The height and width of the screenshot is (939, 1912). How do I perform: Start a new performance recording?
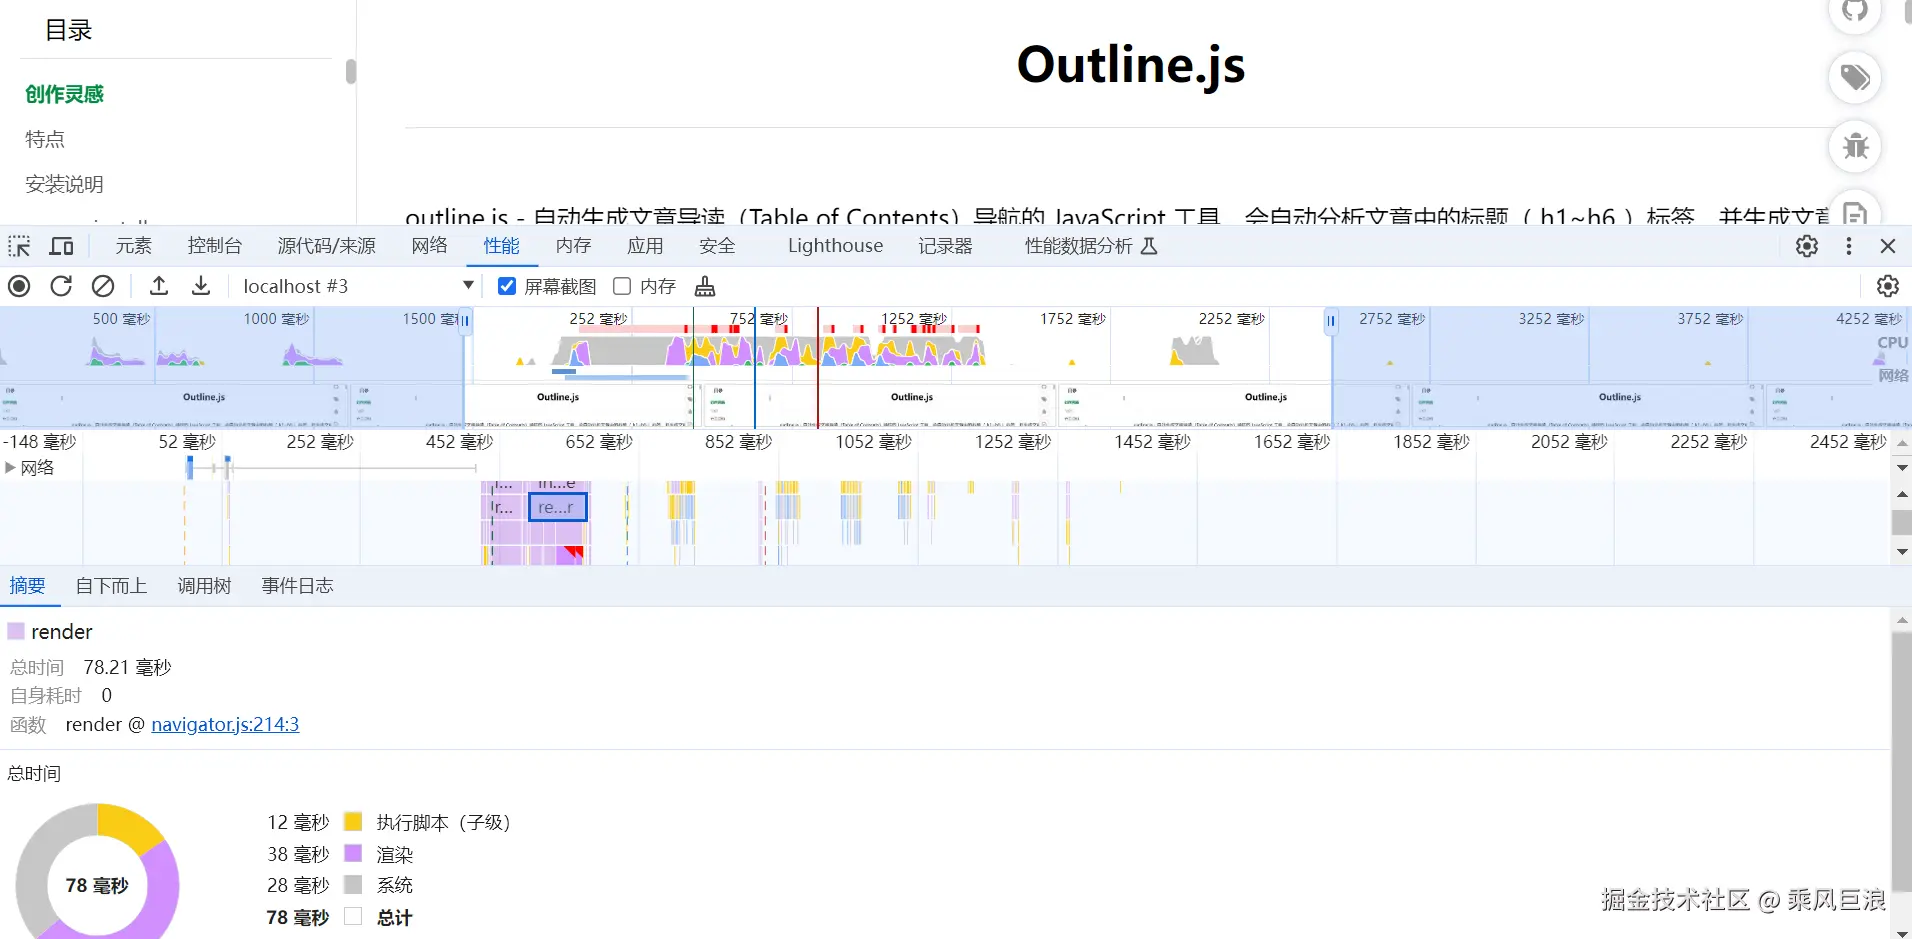pyautogui.click(x=18, y=286)
